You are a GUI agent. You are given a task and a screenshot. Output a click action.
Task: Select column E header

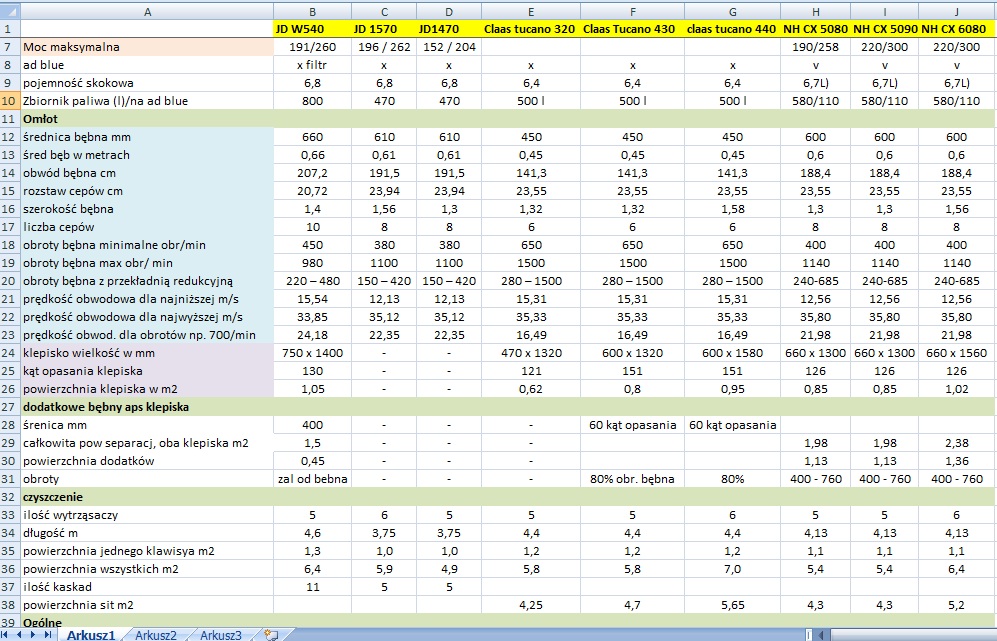tap(531, 11)
